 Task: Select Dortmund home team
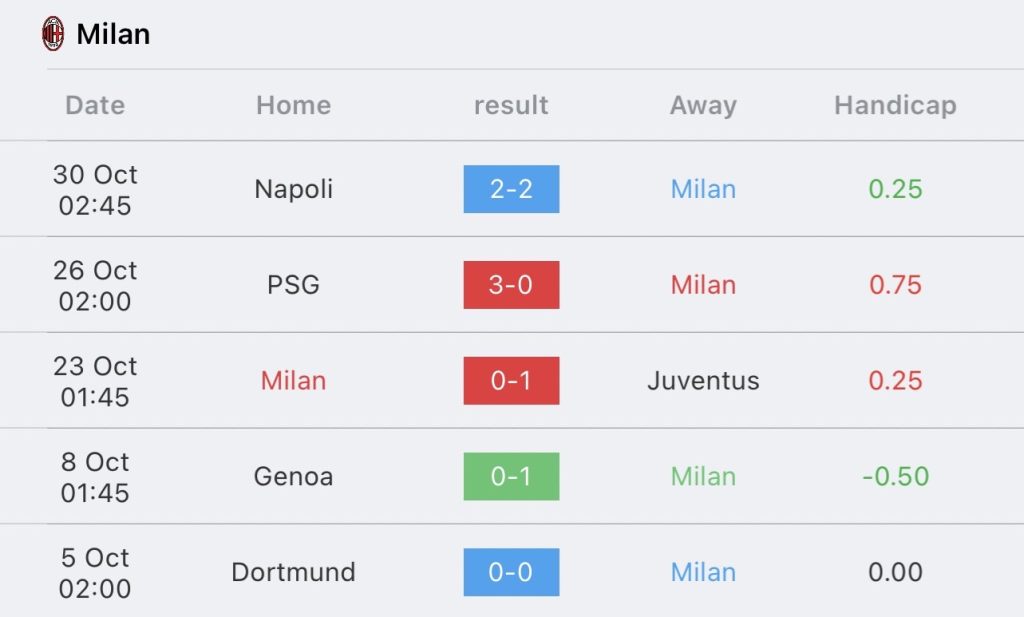[293, 572]
